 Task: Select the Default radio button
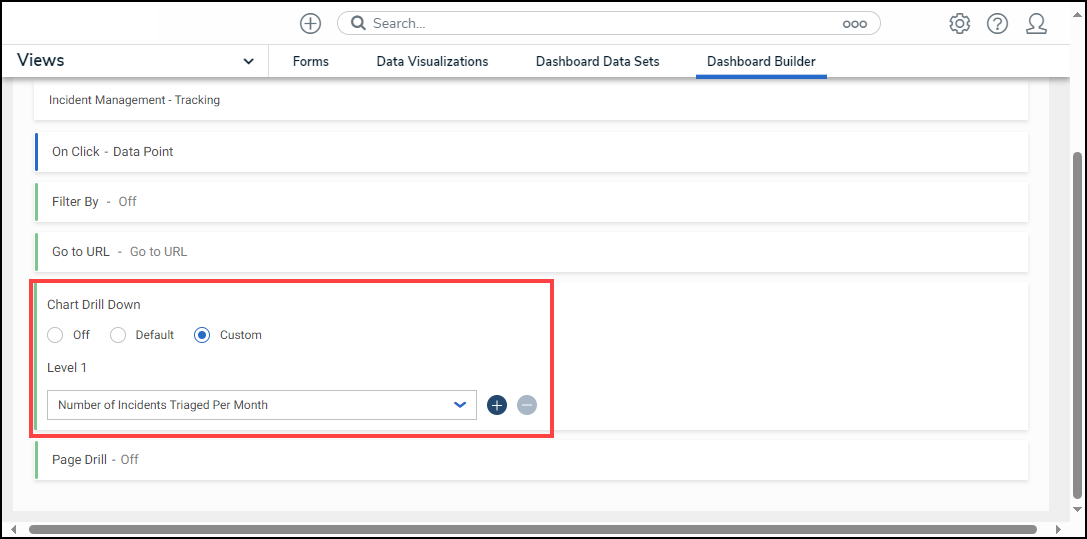(x=118, y=335)
